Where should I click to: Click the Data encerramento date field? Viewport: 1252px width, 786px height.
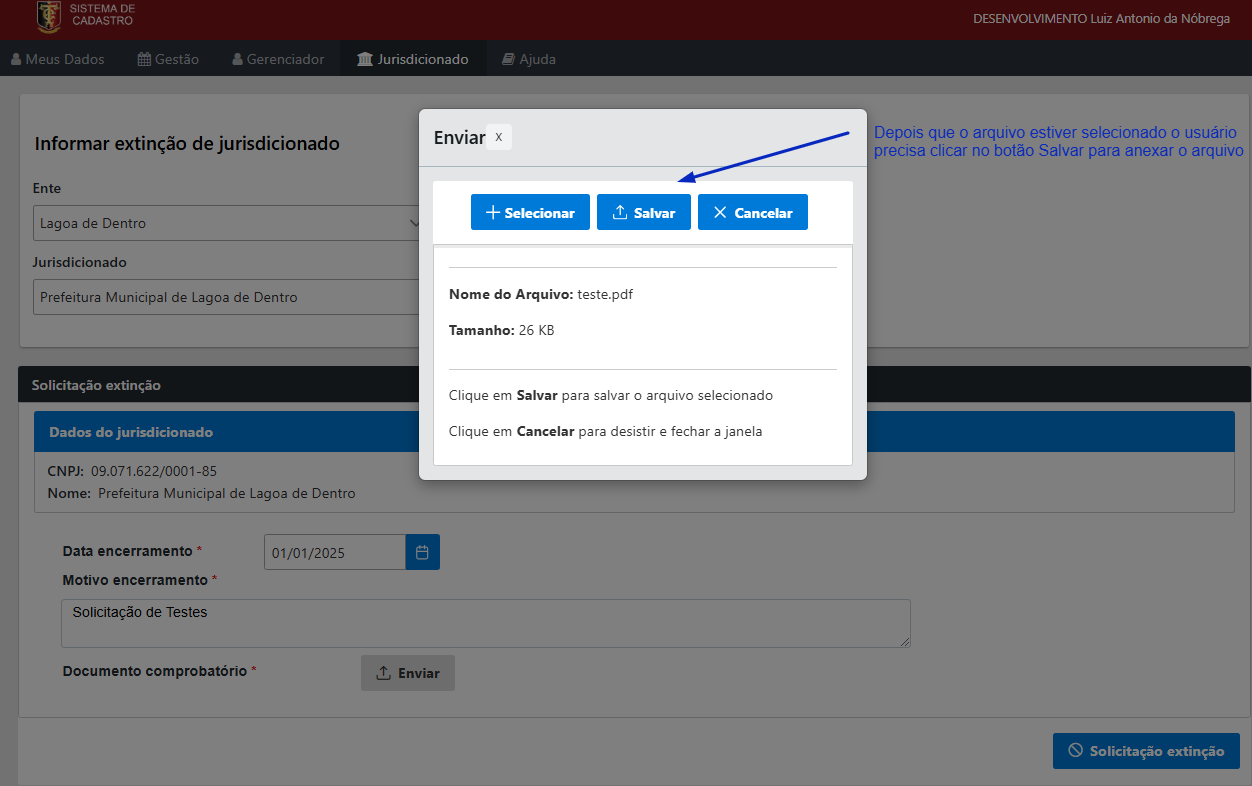(335, 552)
